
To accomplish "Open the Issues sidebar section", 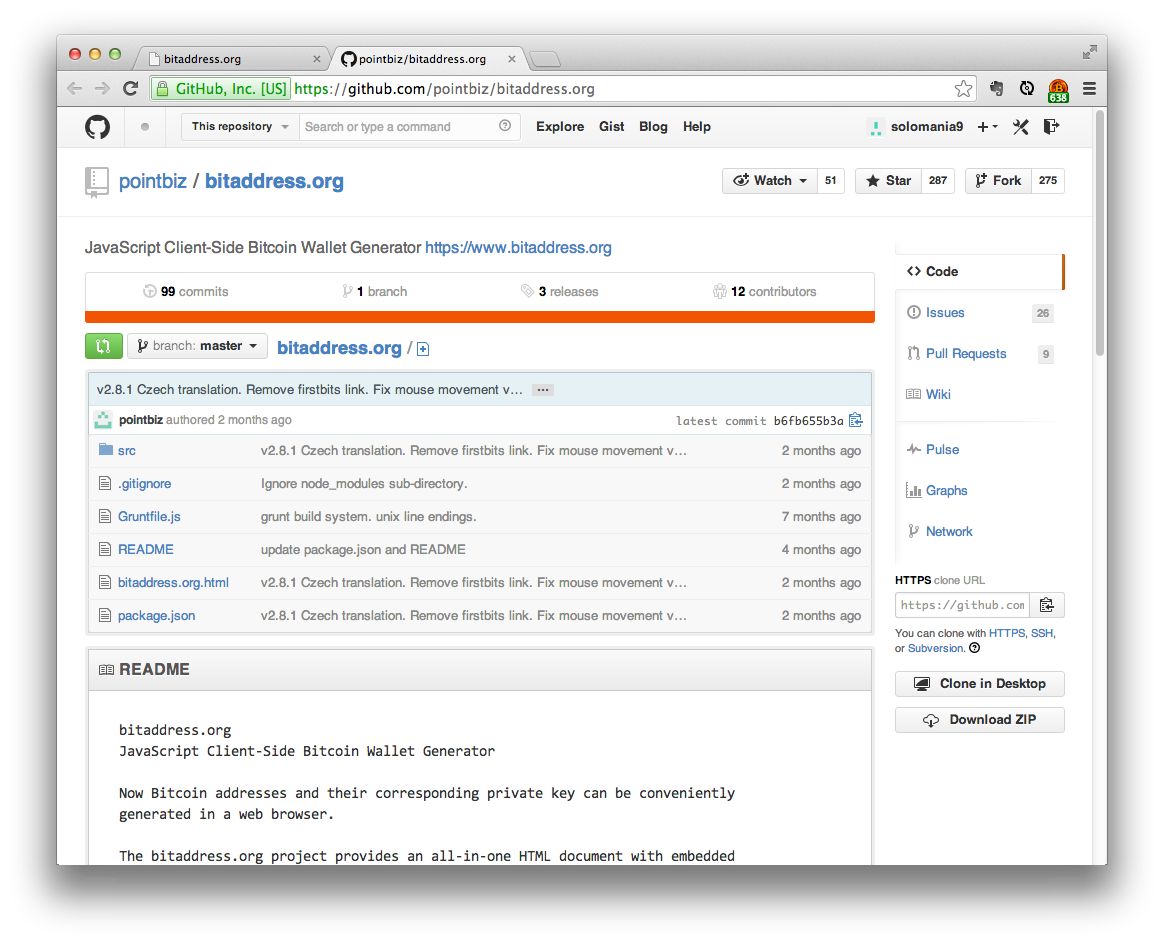I will pos(980,312).
